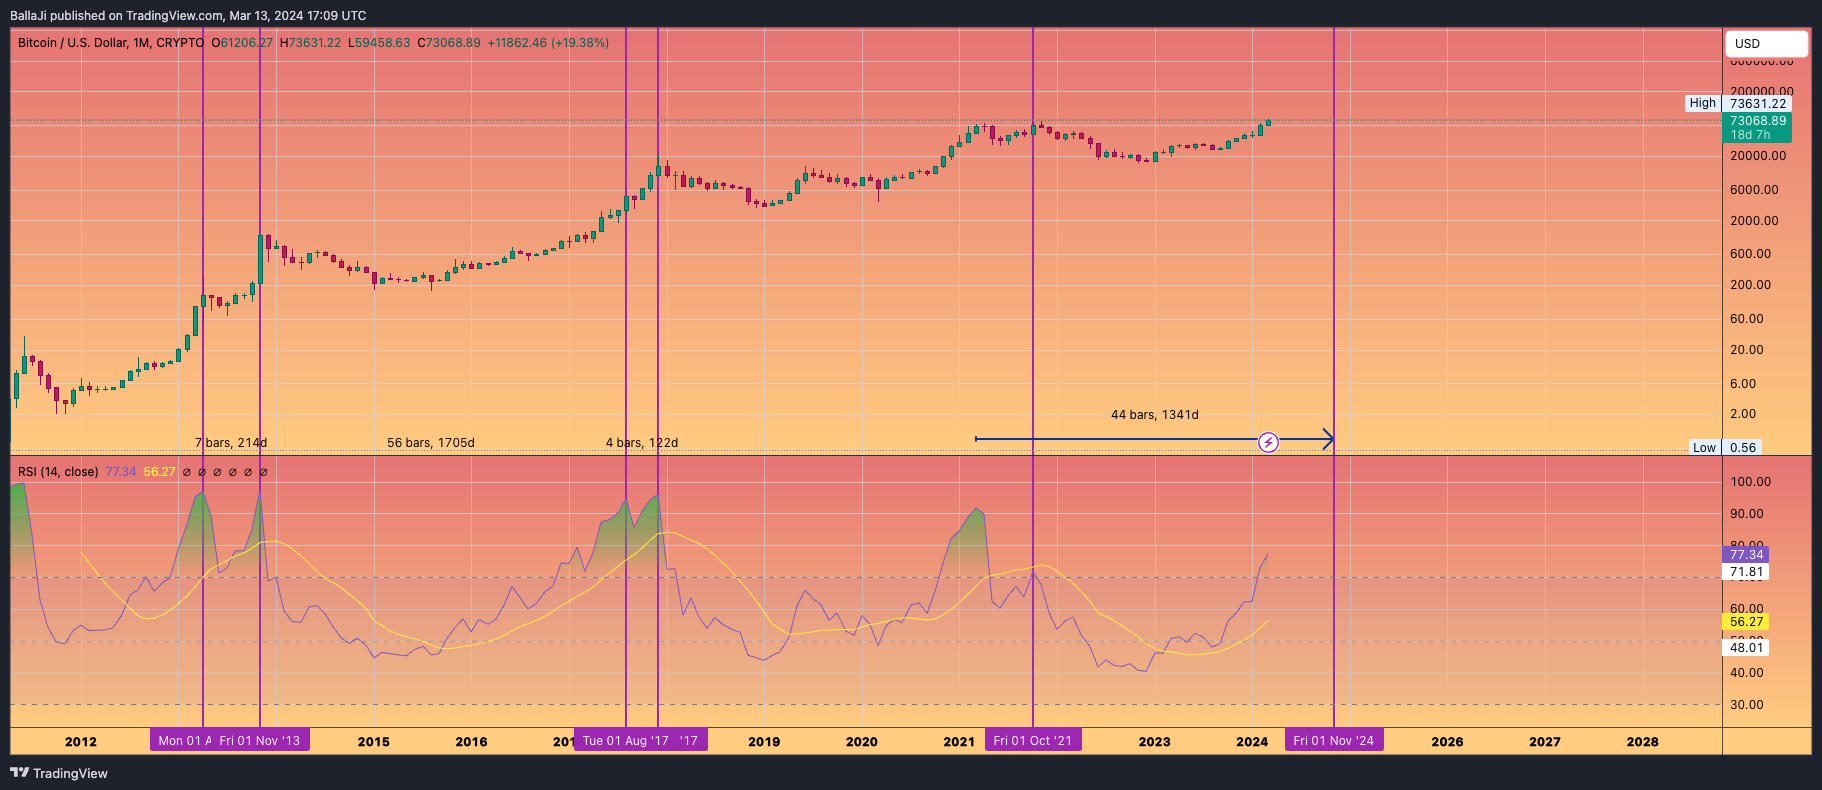1822x790 pixels.
Task: Select the Fri 01 Oct '21 date marker
Action: (1032, 741)
